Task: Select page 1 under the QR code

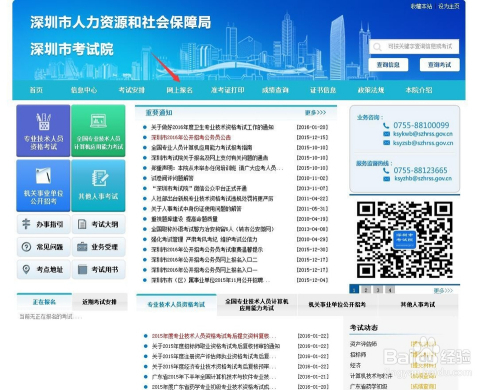Action: [x=354, y=290]
